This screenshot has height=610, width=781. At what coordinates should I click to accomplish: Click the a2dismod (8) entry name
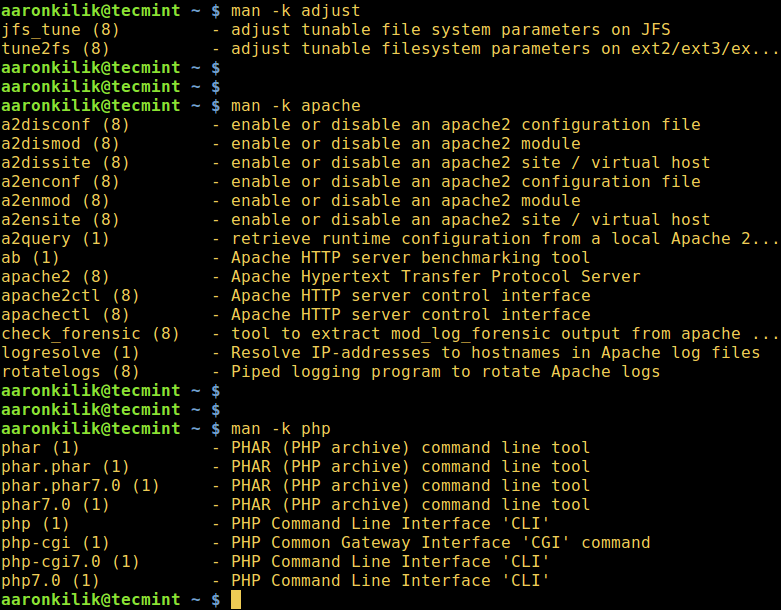click(x=60, y=143)
